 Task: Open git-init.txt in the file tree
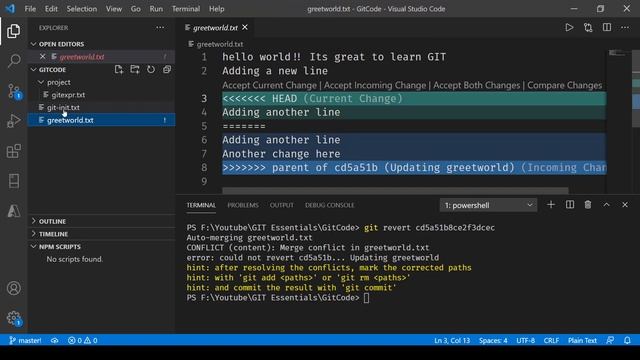pyautogui.click(x=102, y=107)
